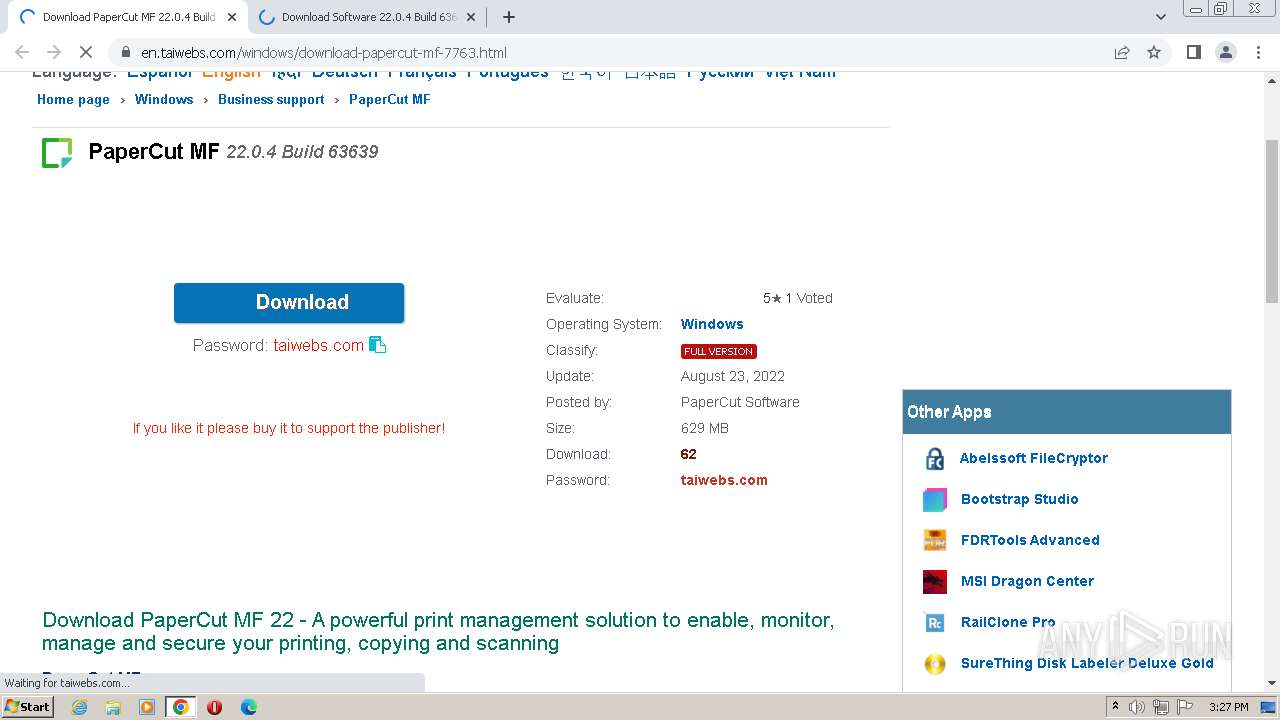Click the PaperCut MF logo icon

pos(57,153)
